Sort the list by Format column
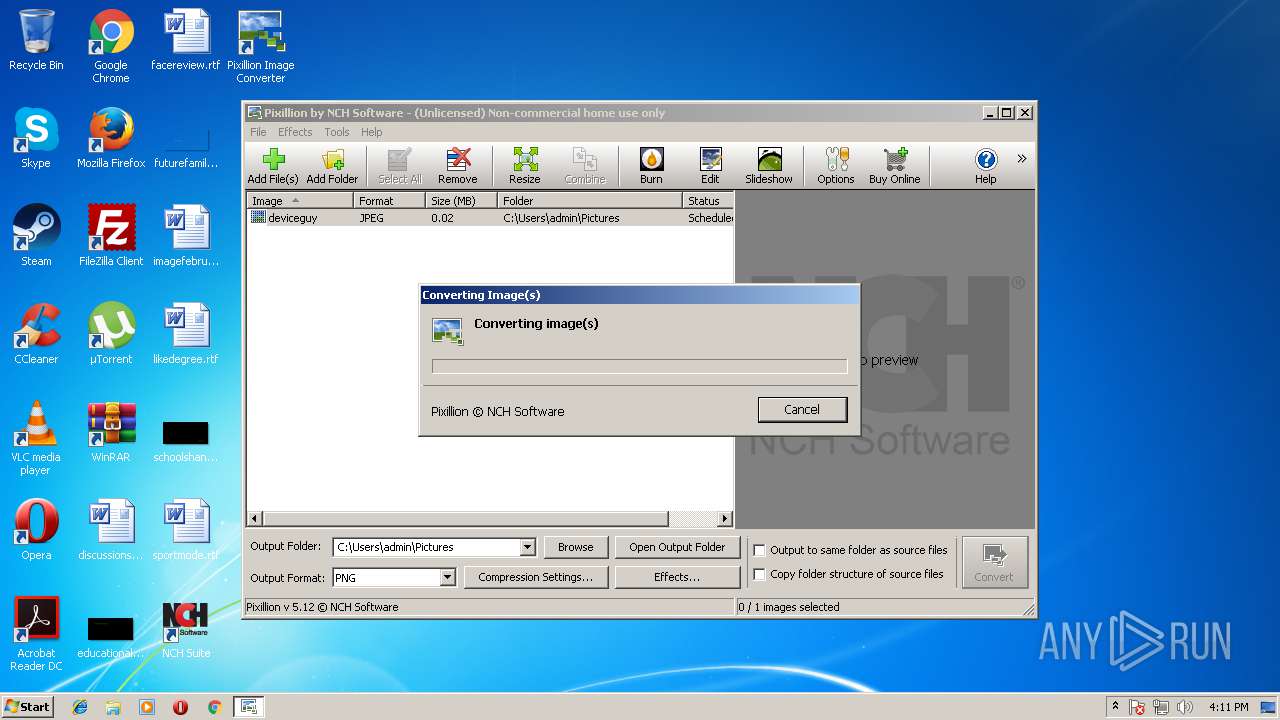 389,201
